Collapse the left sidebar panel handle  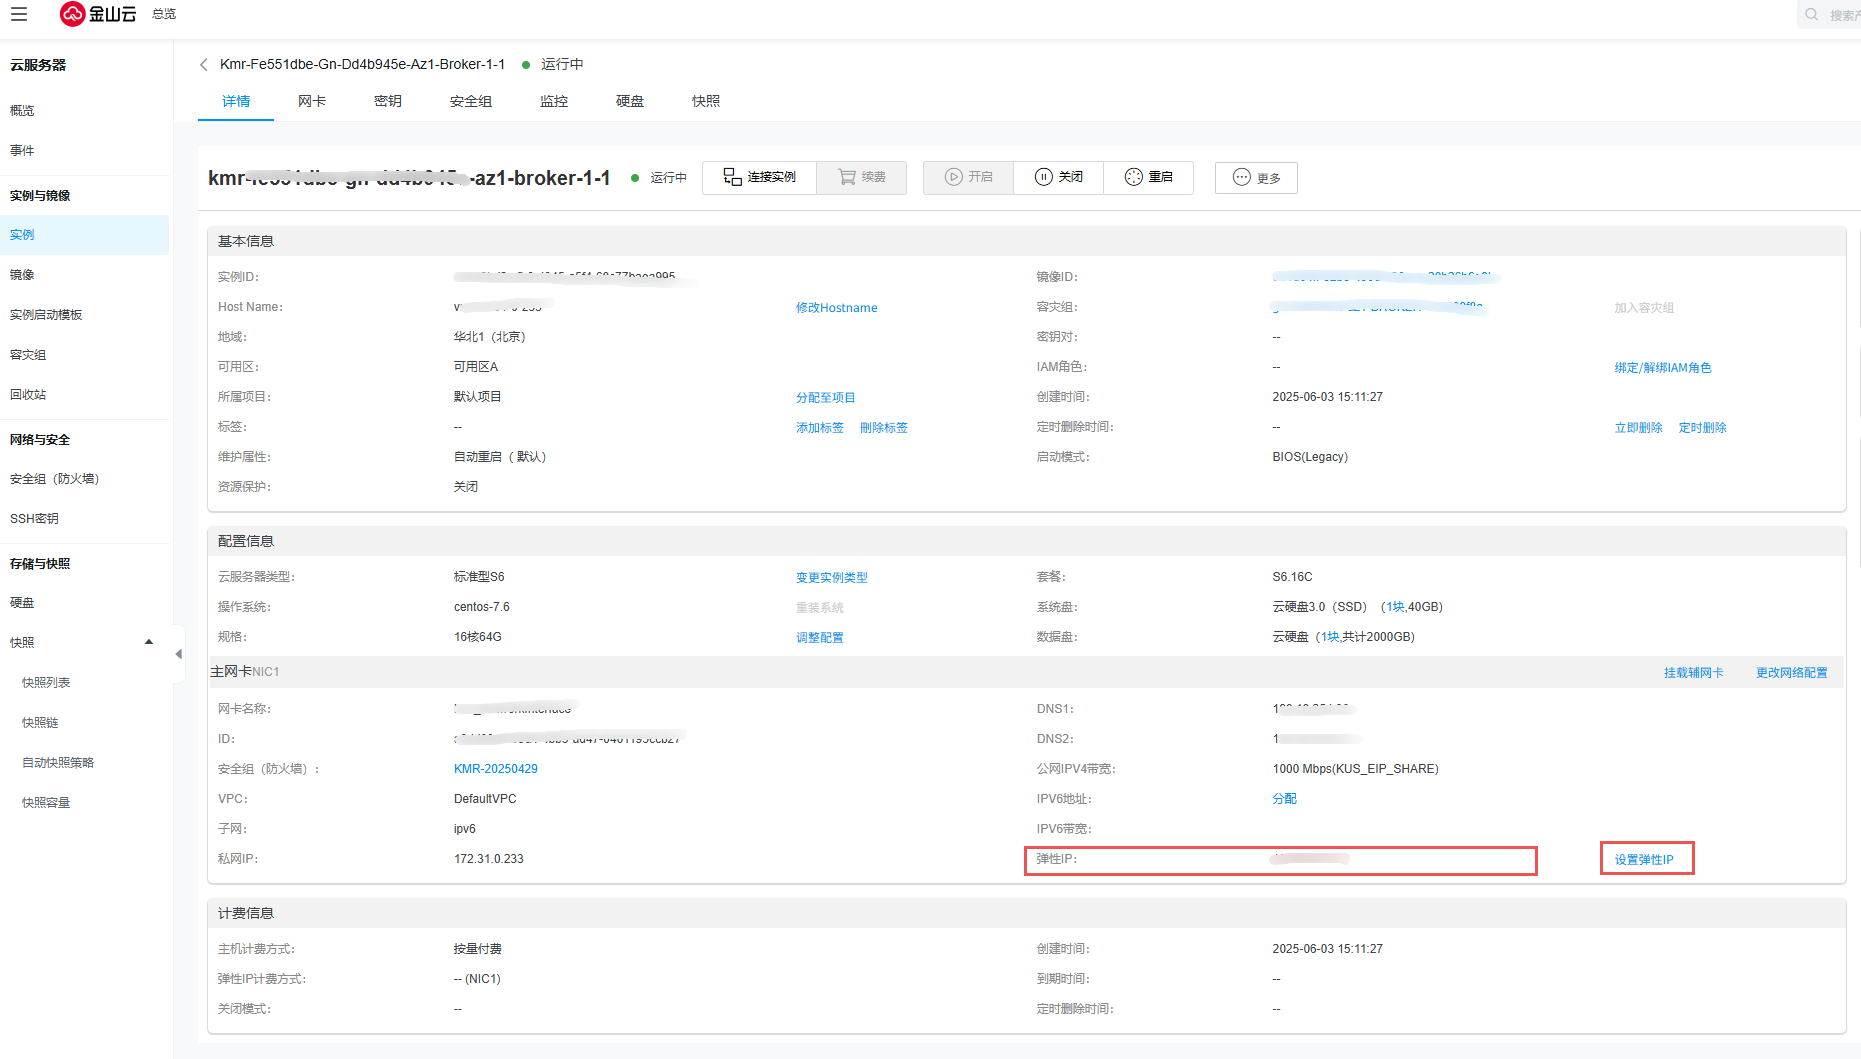[178, 654]
